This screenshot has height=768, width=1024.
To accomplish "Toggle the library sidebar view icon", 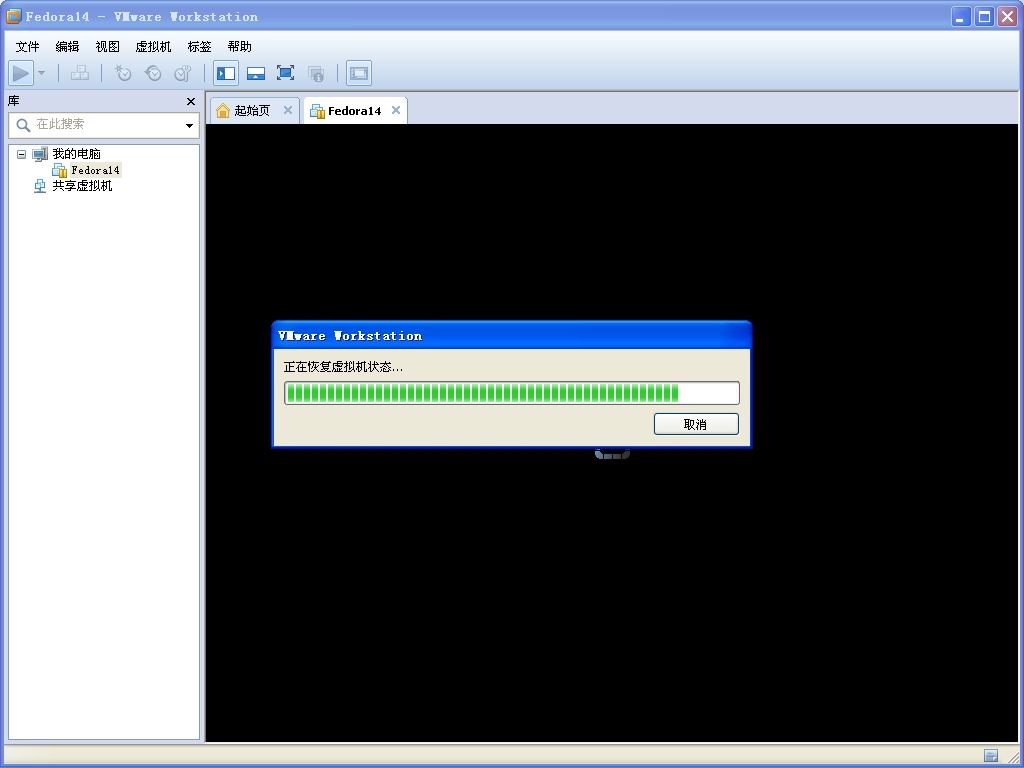I will pyautogui.click(x=226, y=73).
